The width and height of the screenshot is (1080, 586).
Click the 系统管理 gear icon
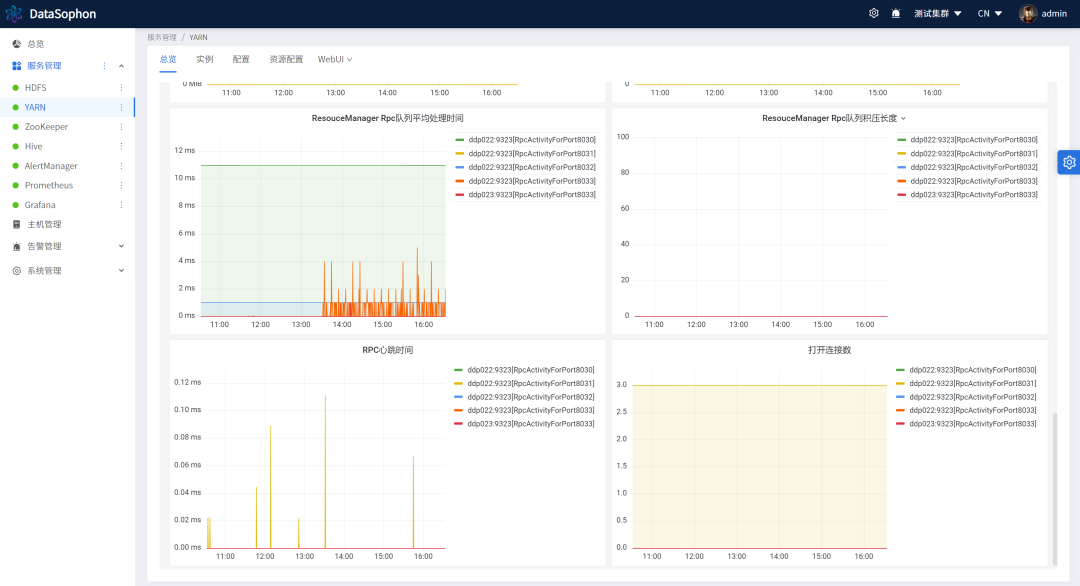[17, 271]
